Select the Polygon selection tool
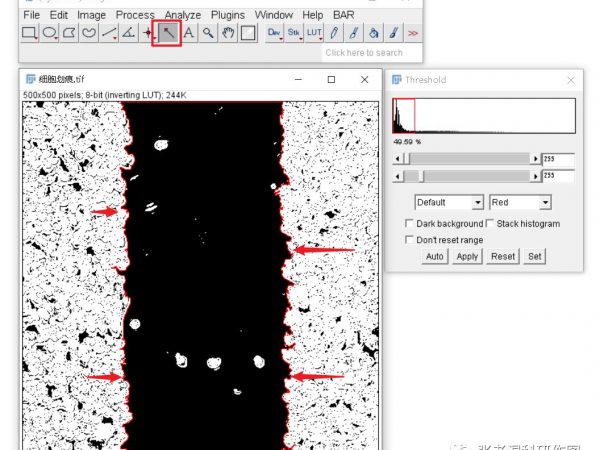This screenshot has width=600, height=450. [69, 33]
